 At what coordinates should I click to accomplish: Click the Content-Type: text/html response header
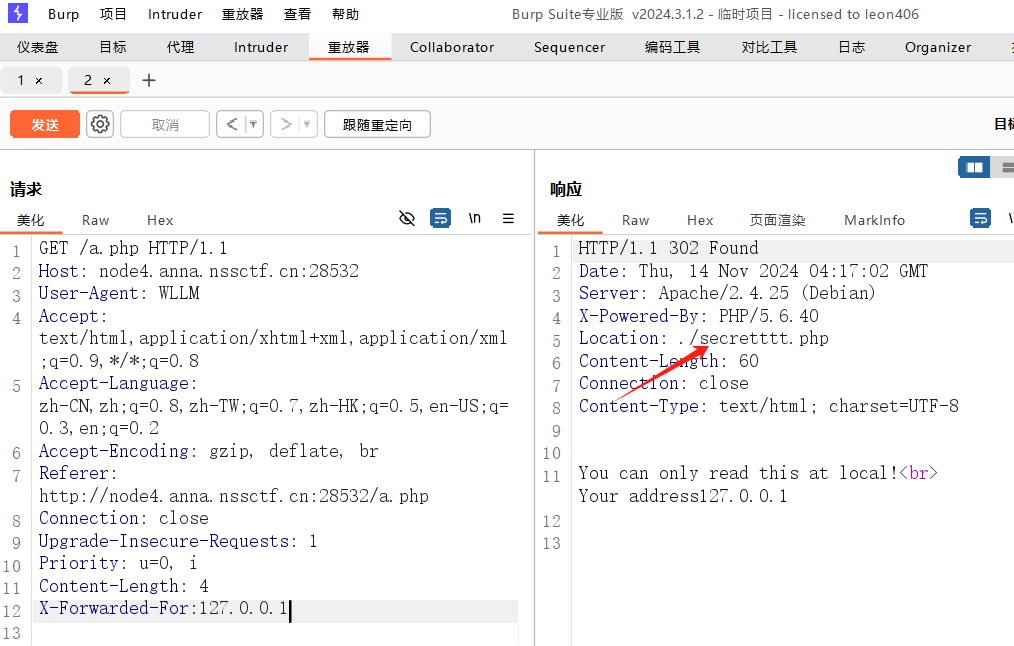point(768,406)
